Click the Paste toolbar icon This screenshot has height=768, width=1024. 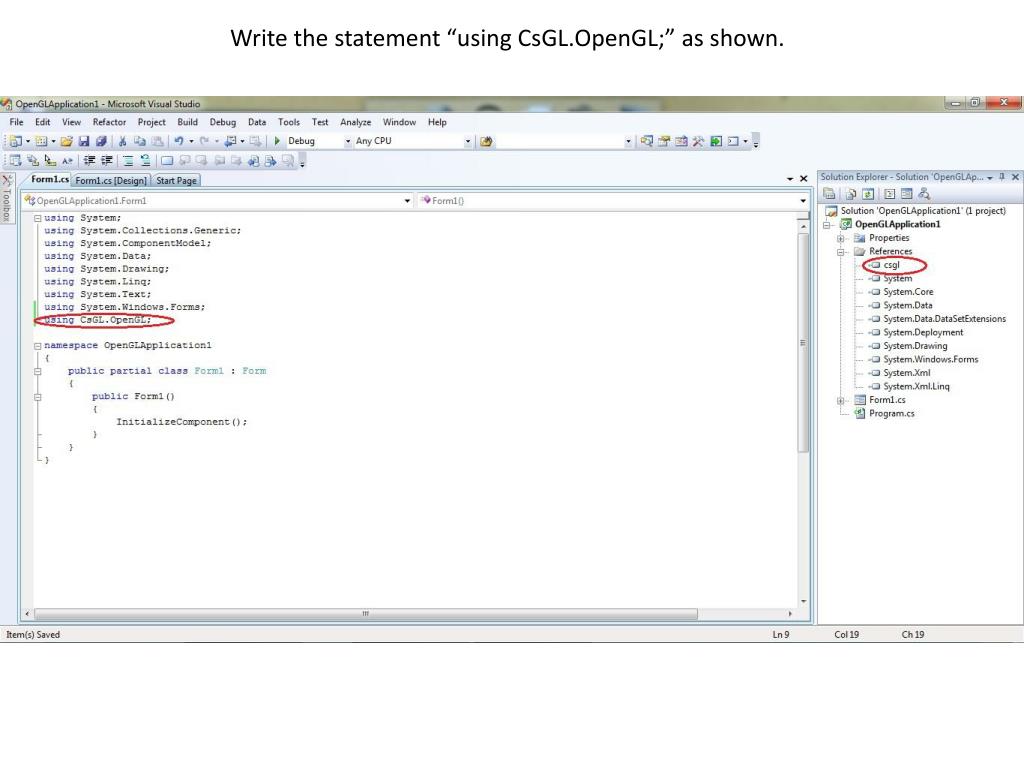coord(157,141)
